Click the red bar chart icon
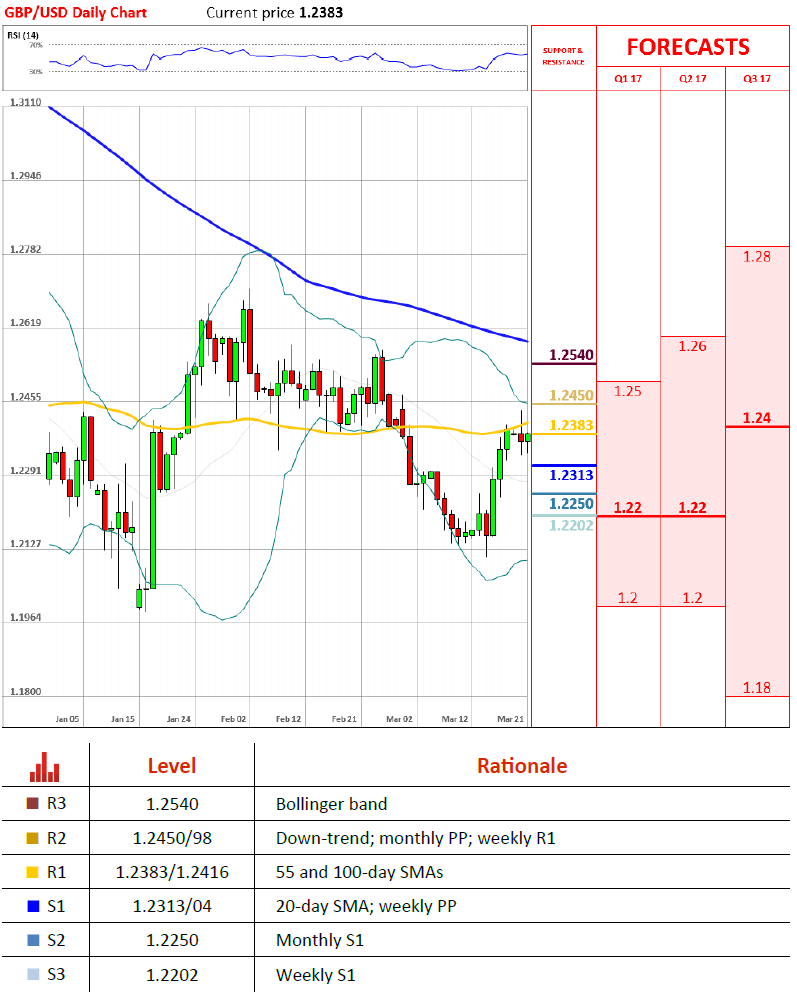797x994 pixels. click(x=44, y=766)
